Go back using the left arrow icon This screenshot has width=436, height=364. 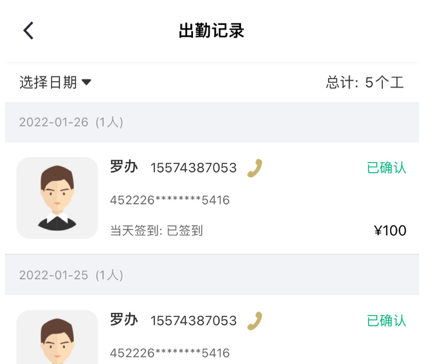[x=28, y=31]
